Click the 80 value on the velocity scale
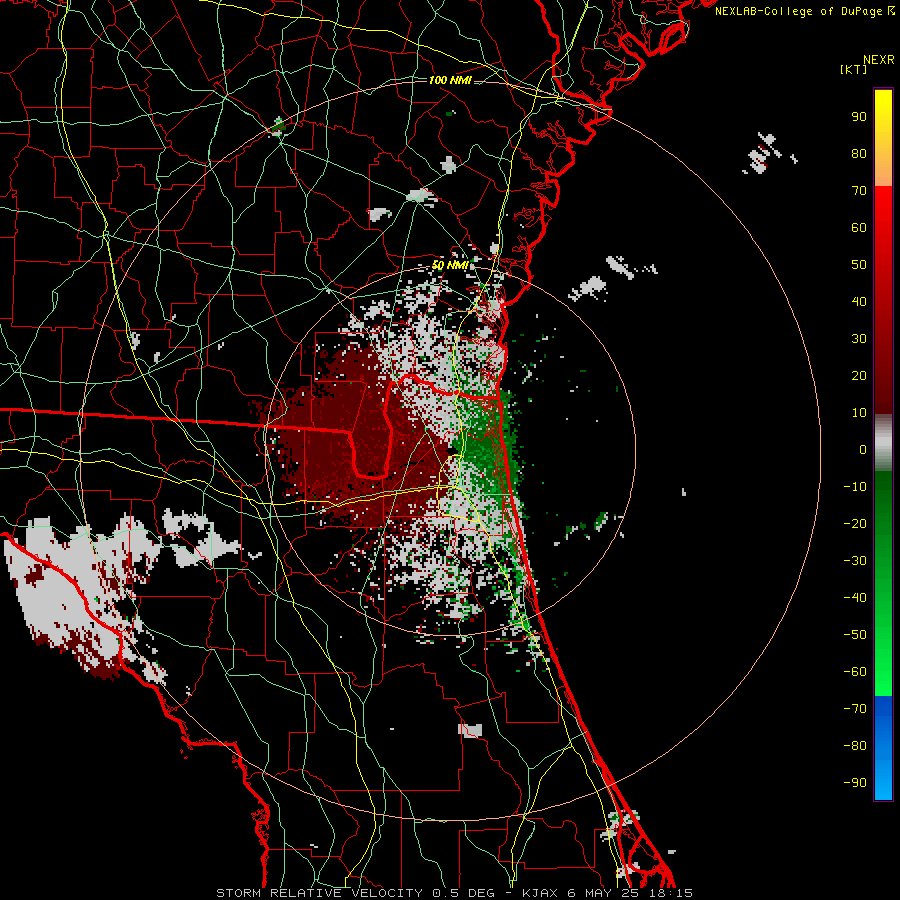The height and width of the screenshot is (900, 900). 859,154
